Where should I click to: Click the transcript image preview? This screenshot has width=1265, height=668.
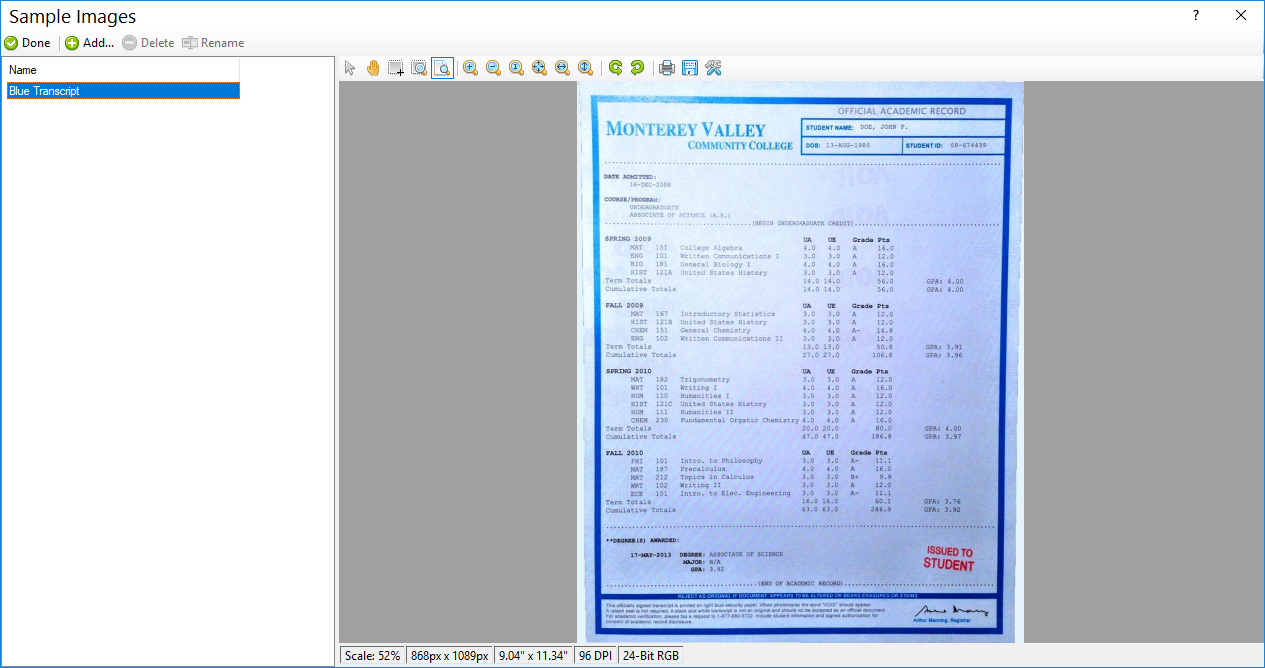click(801, 361)
